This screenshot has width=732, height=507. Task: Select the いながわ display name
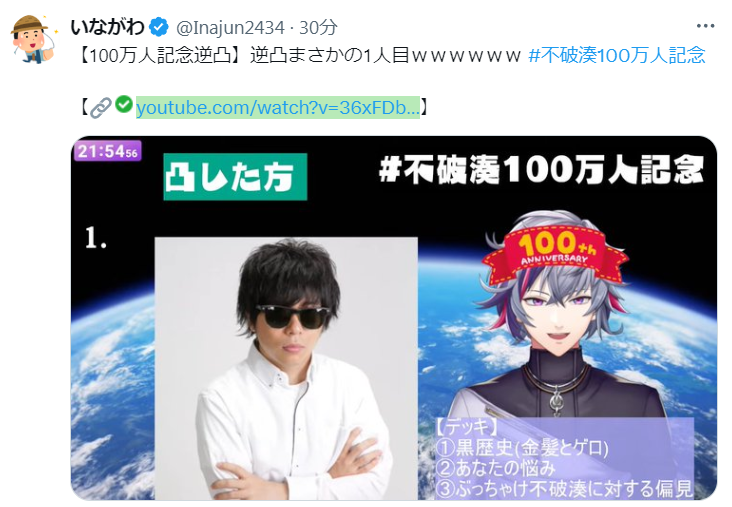107,27
